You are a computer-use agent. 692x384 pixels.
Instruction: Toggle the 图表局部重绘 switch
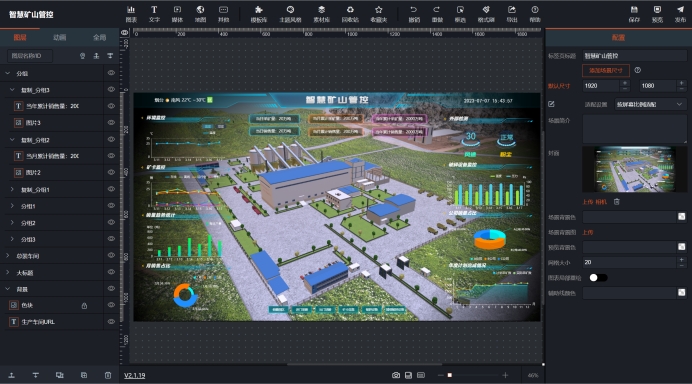click(x=598, y=278)
